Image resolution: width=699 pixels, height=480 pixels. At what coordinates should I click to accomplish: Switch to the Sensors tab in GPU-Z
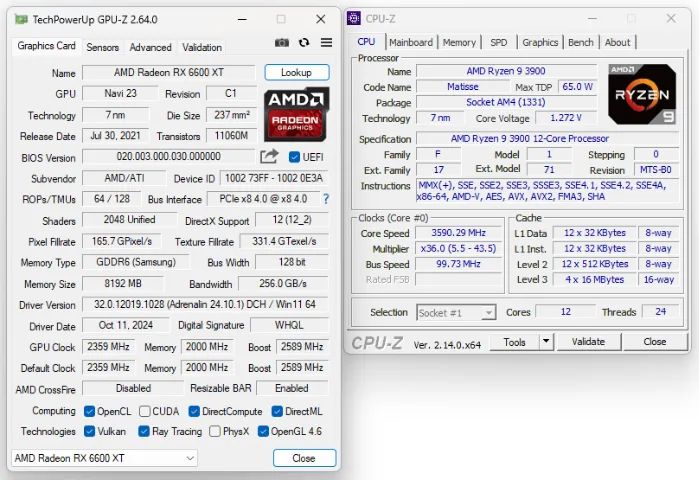click(x=103, y=47)
